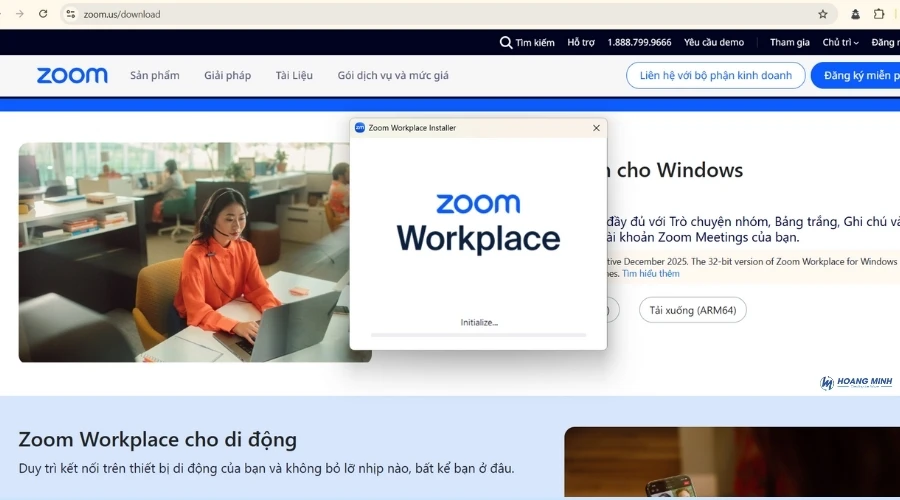This screenshot has height=500, width=900.
Task: Click the Tìm kiếm search icon
Action: [x=506, y=42]
